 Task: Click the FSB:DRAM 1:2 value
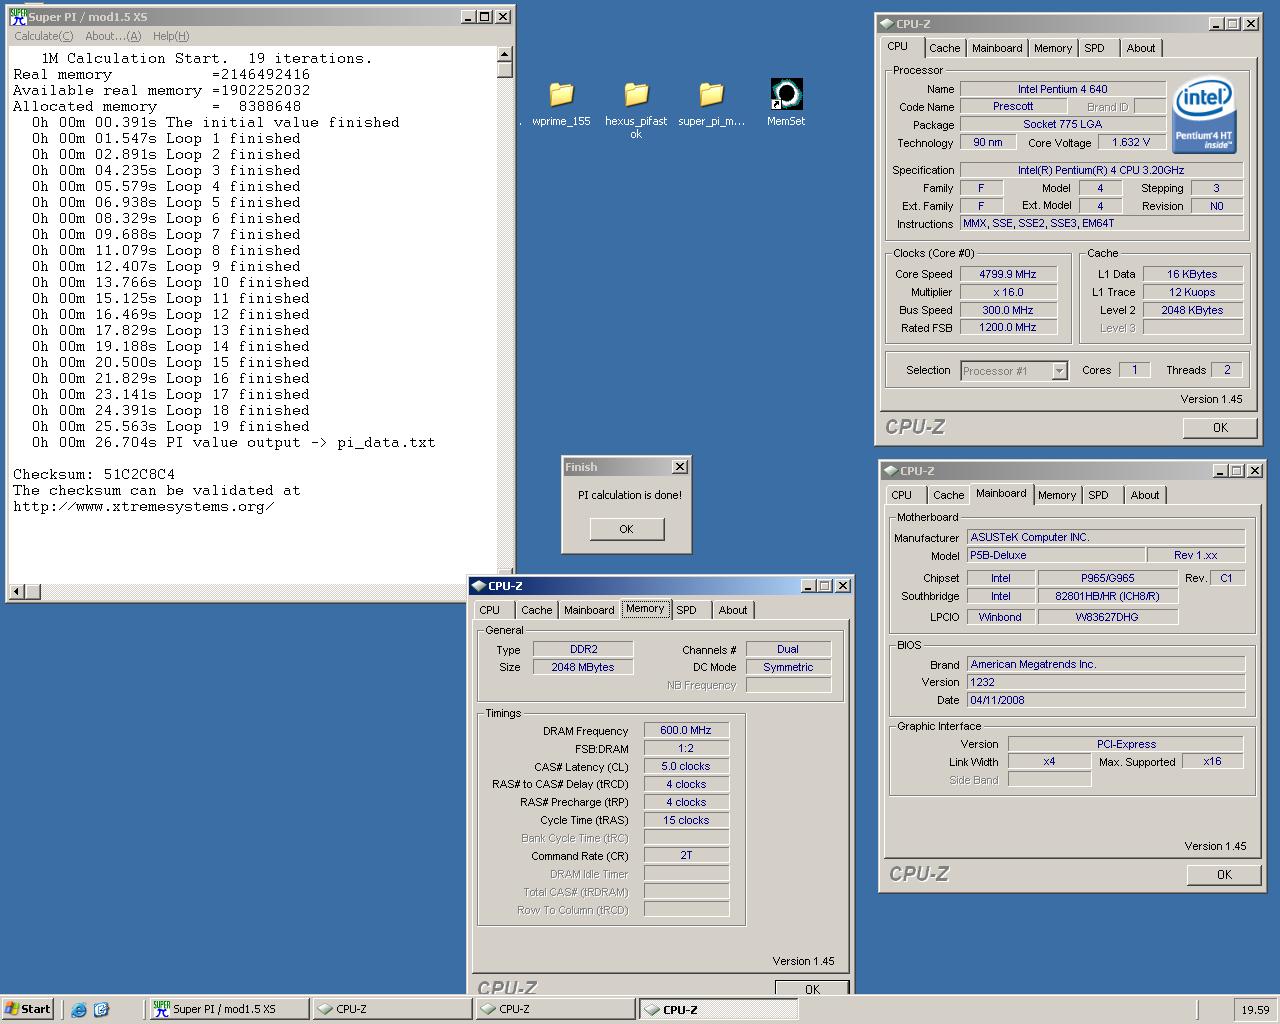pos(686,748)
